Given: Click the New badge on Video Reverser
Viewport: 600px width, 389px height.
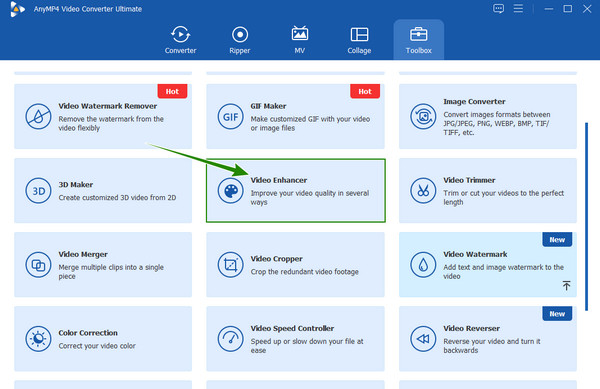Looking at the screenshot, I should tap(557, 314).
